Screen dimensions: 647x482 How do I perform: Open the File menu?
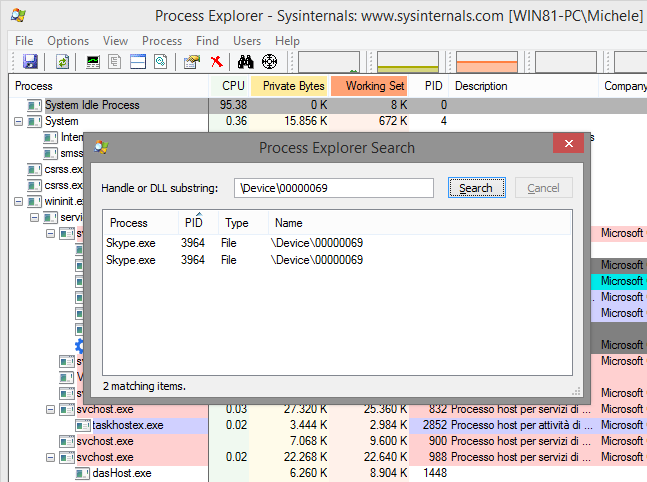point(24,41)
